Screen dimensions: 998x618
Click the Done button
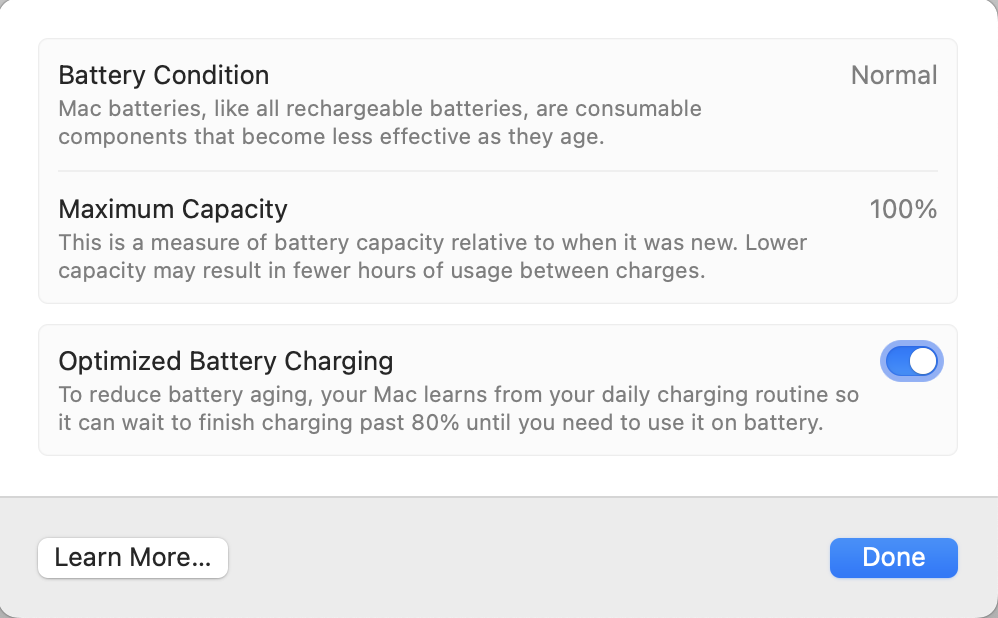point(893,558)
